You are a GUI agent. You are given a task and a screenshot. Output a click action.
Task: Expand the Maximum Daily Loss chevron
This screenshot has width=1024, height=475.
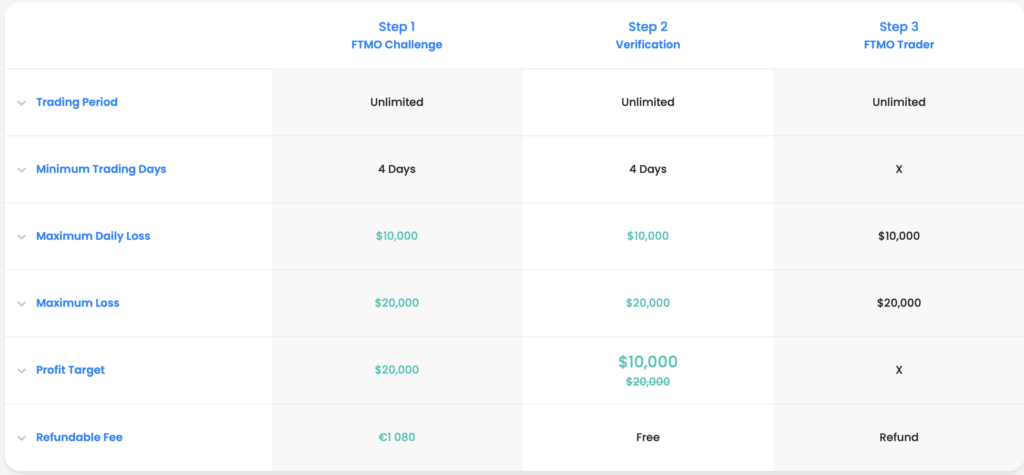[x=22, y=237]
